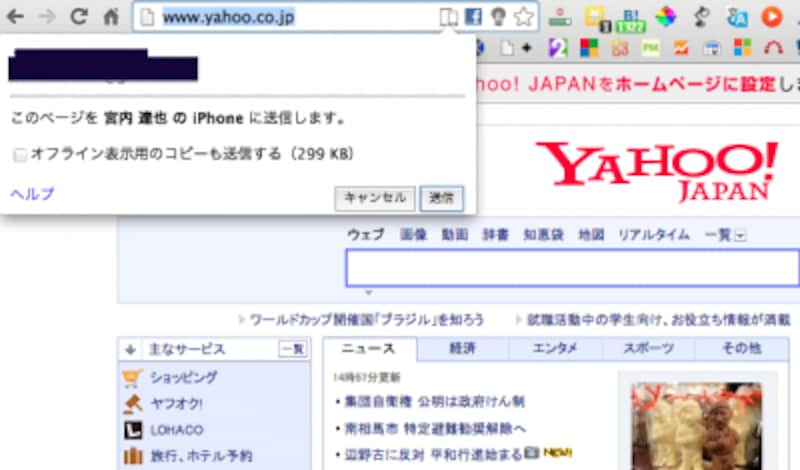The height and width of the screenshot is (470, 800).
Task: Click the Yahoo! JAPAN logo
Action: tap(657, 171)
